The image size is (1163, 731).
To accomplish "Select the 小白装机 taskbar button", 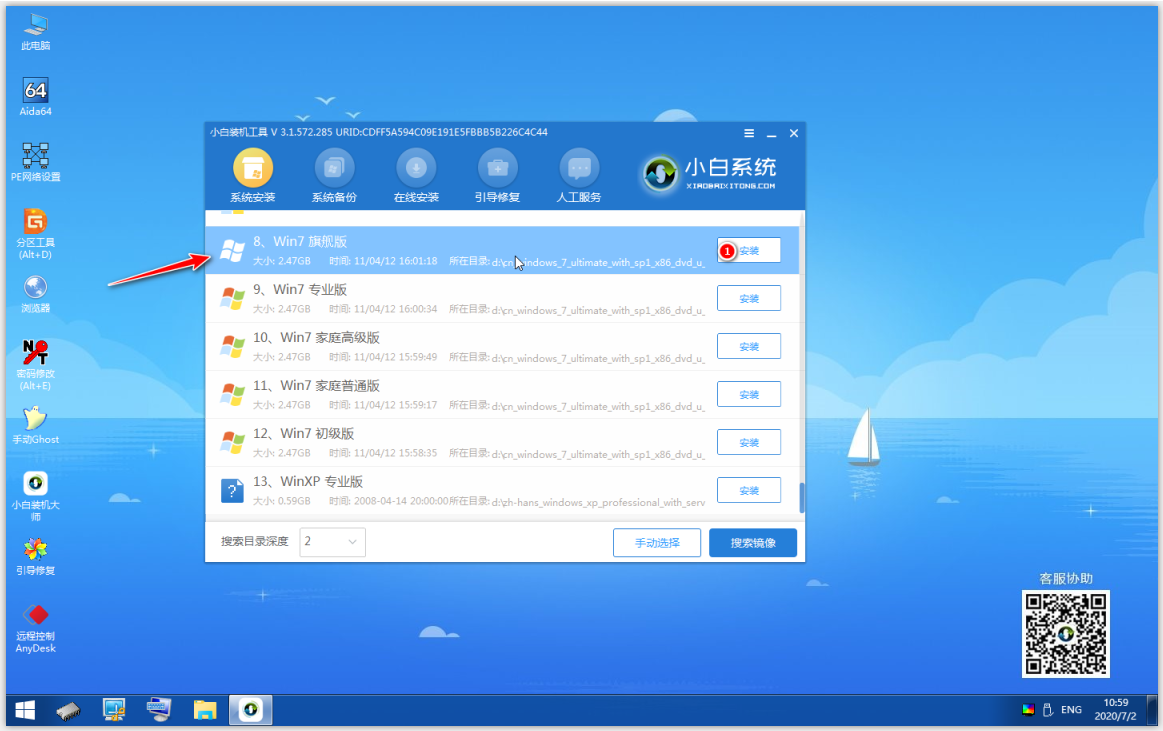I will 251,710.
